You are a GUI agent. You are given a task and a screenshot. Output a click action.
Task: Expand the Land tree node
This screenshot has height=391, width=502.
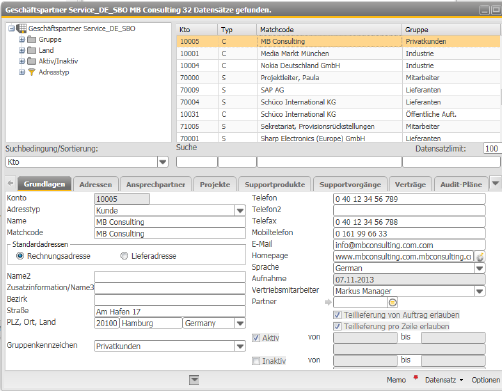(22, 51)
